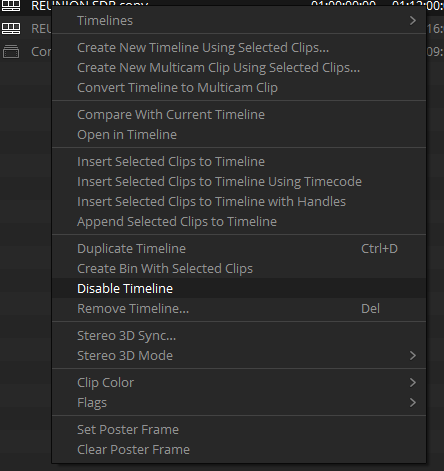
Task: Open the Flags submenu arrow
Action: click(x=413, y=403)
